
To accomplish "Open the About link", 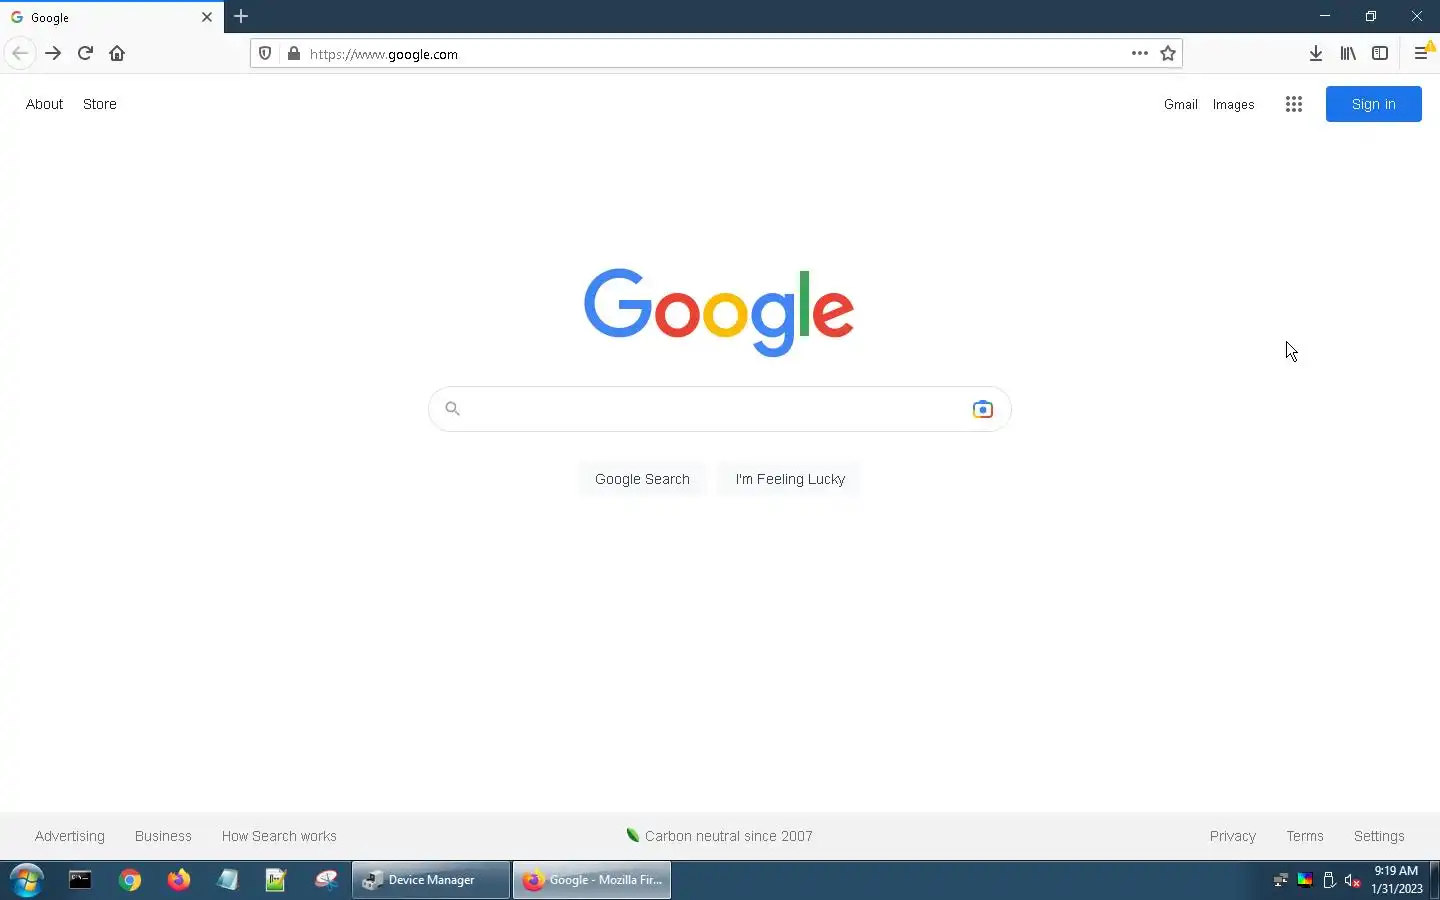I will pyautogui.click(x=44, y=104).
